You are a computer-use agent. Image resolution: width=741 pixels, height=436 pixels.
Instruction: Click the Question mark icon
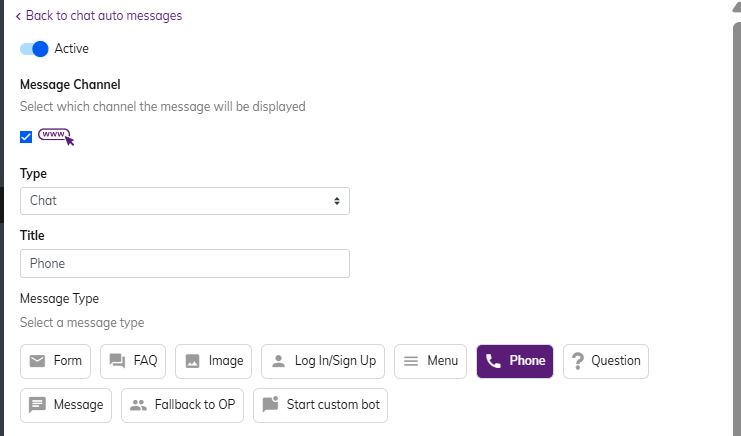point(577,361)
